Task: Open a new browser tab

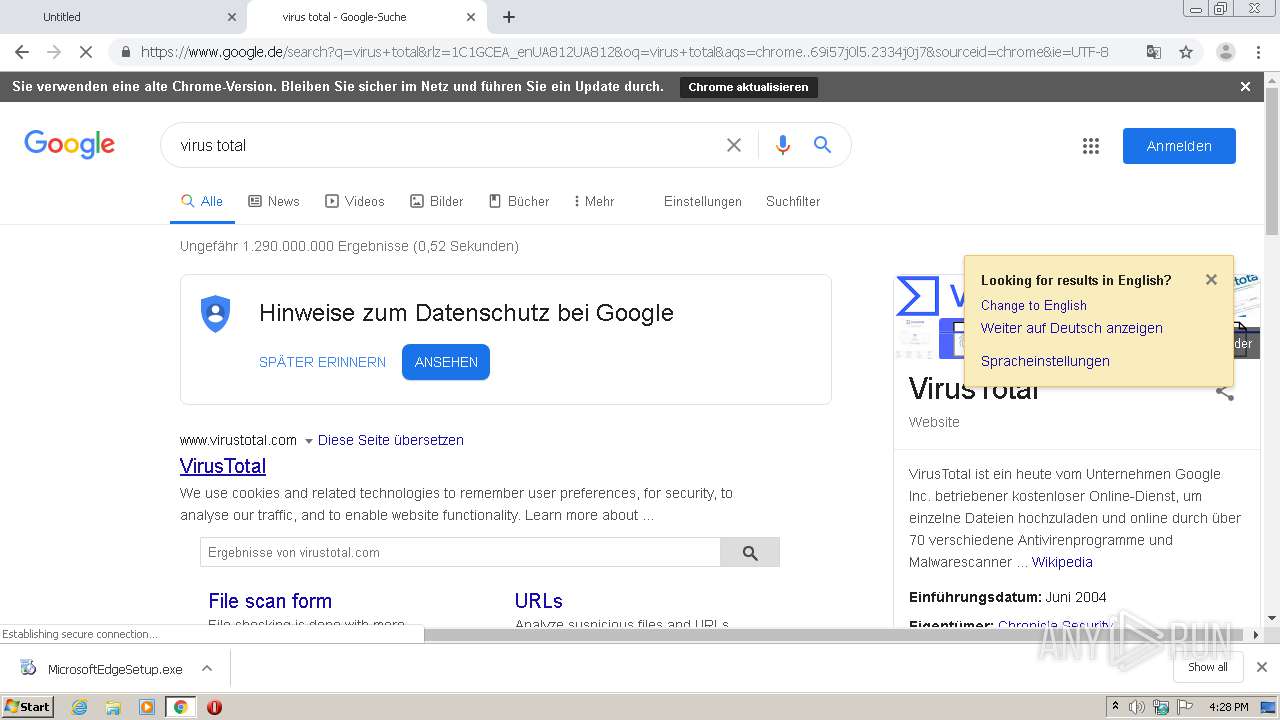Action: [x=509, y=17]
